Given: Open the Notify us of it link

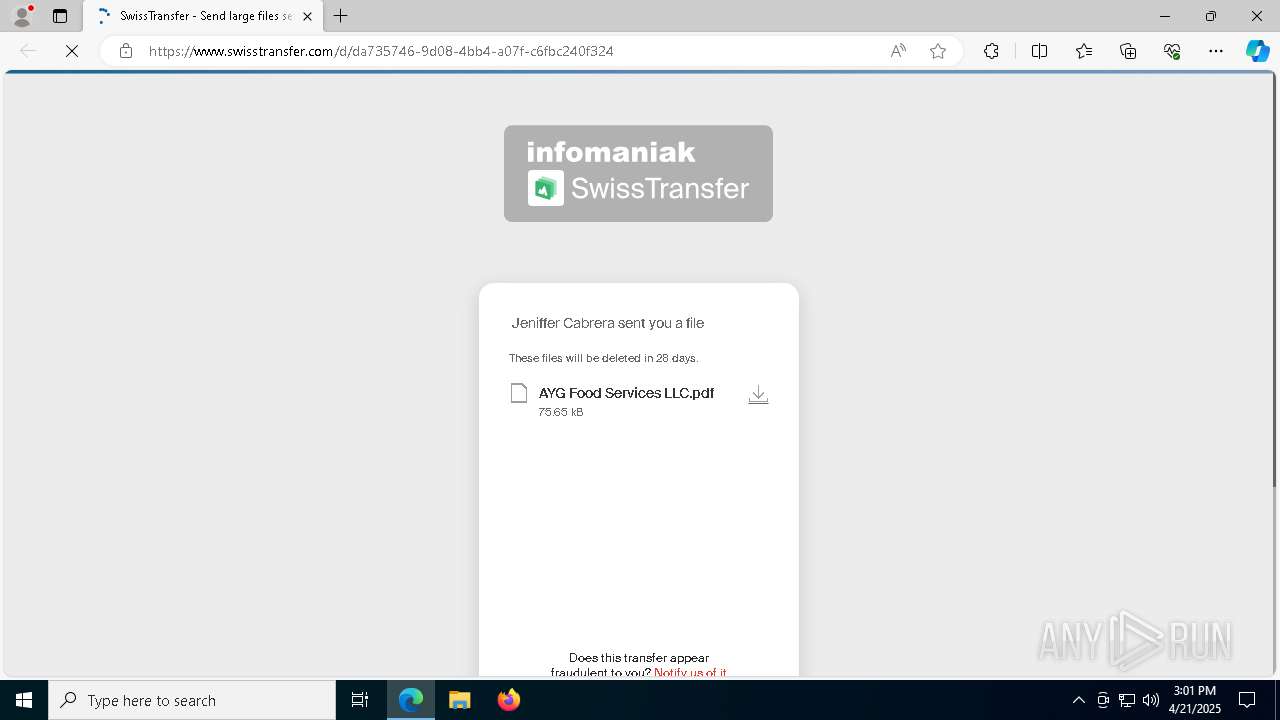Looking at the screenshot, I should point(690,672).
